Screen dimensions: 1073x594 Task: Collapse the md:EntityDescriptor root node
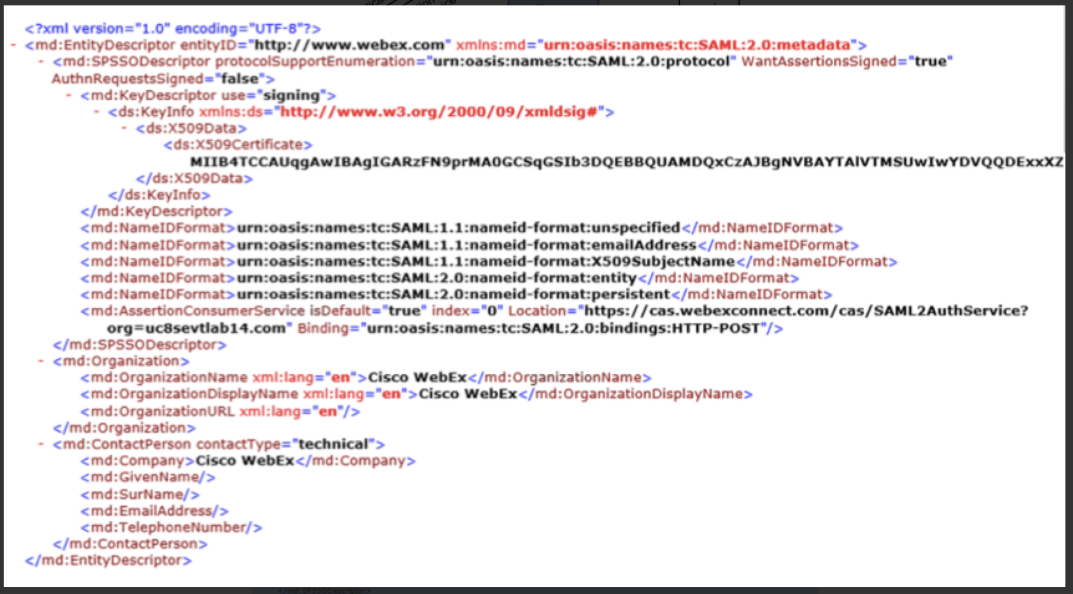point(14,45)
